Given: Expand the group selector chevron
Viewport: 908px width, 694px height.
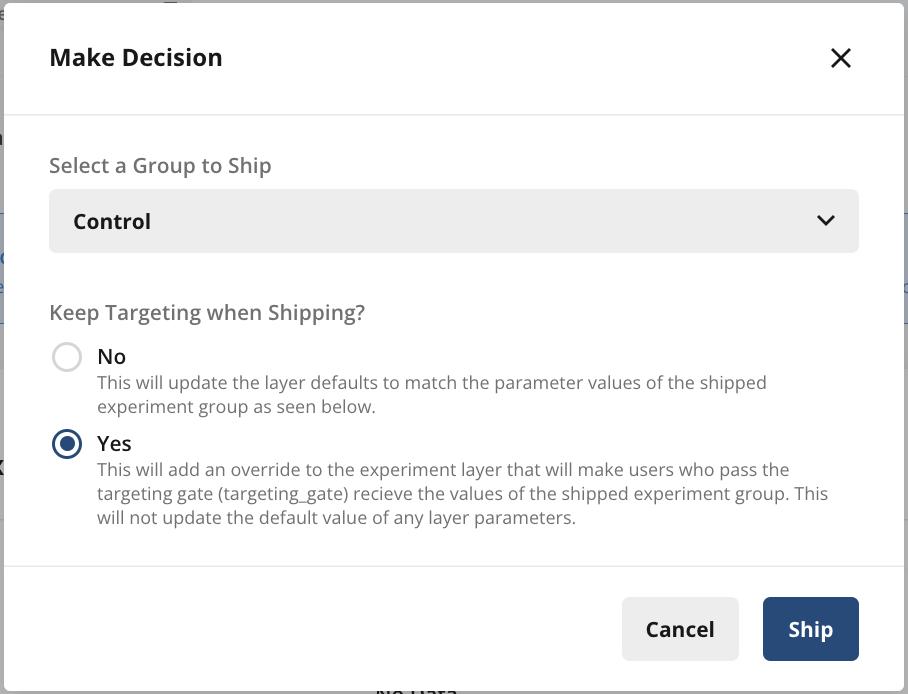Looking at the screenshot, I should pos(826,220).
